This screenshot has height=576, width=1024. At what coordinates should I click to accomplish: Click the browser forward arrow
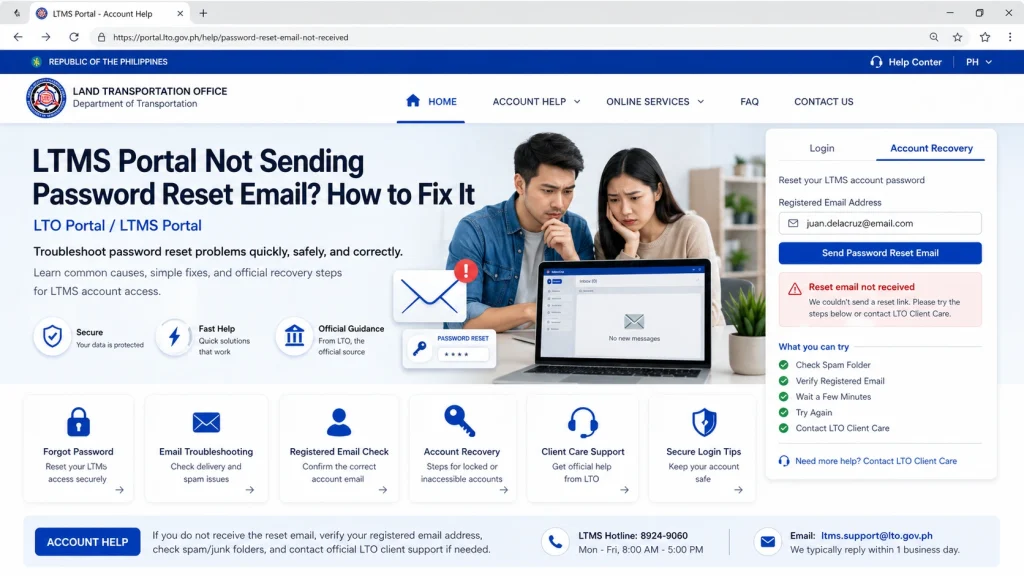tap(46, 37)
